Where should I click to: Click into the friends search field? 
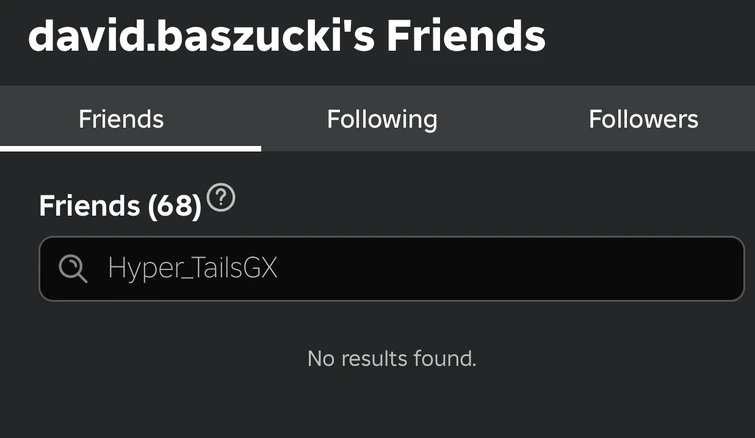pos(400,268)
